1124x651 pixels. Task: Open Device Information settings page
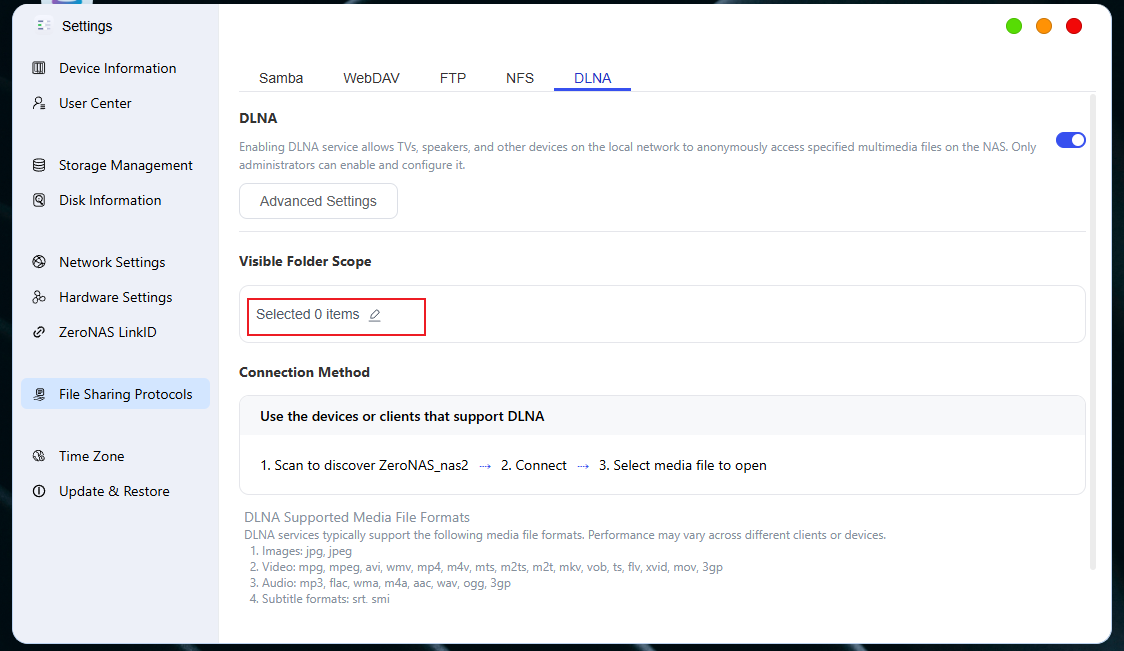pyautogui.click(x=115, y=68)
